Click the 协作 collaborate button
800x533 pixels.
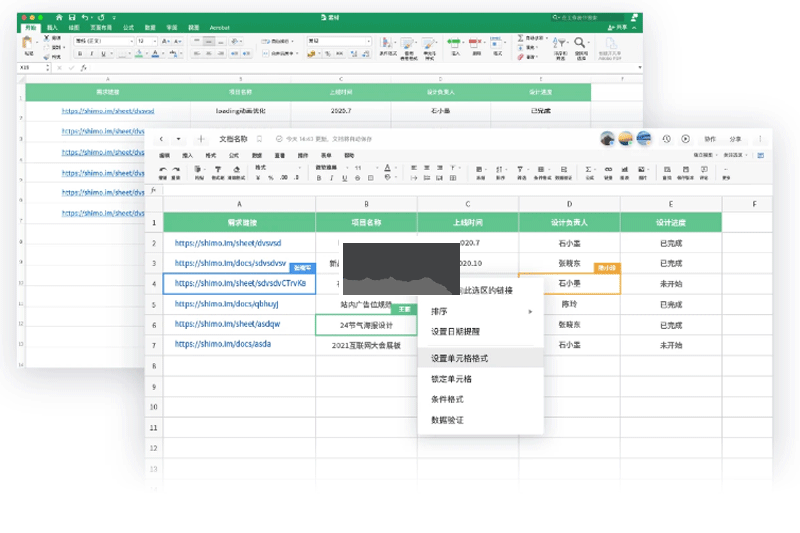coord(710,139)
